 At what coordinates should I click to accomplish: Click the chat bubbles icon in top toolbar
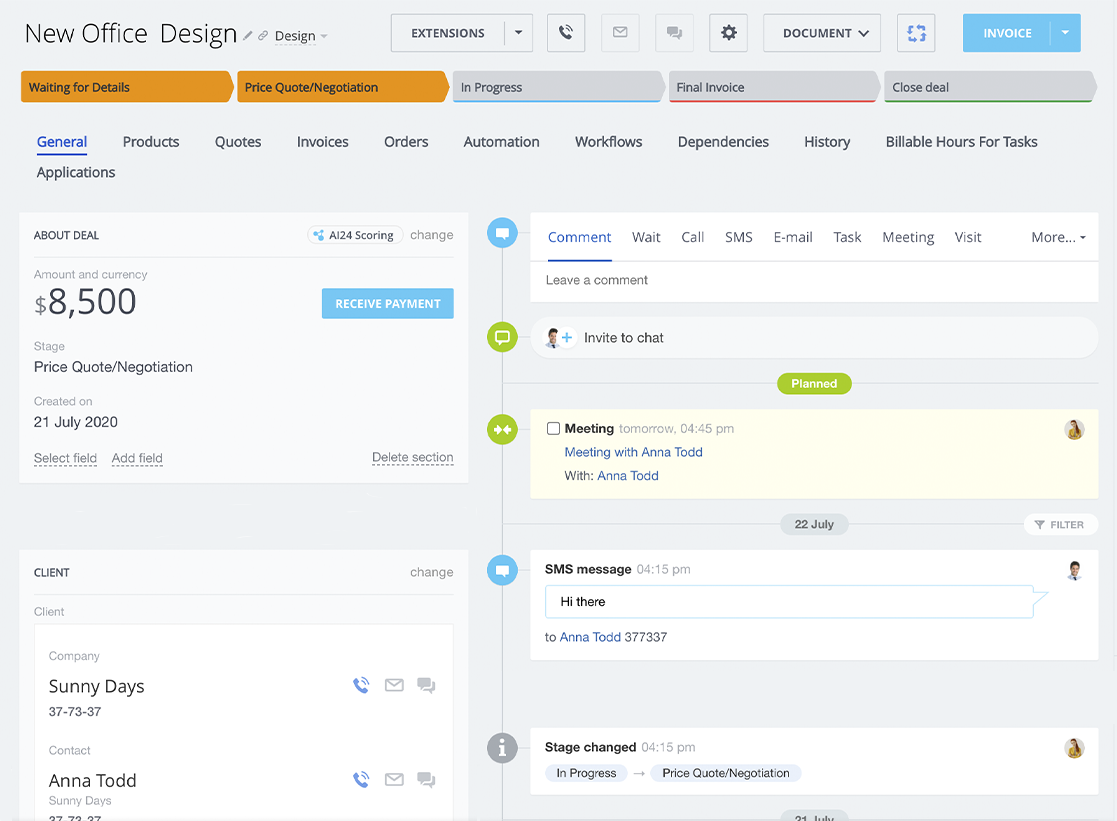[674, 33]
